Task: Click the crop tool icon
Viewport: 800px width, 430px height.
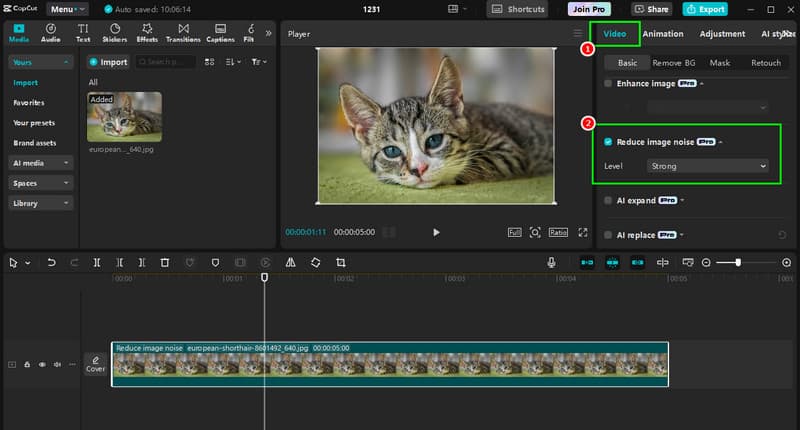Action: coord(341,263)
